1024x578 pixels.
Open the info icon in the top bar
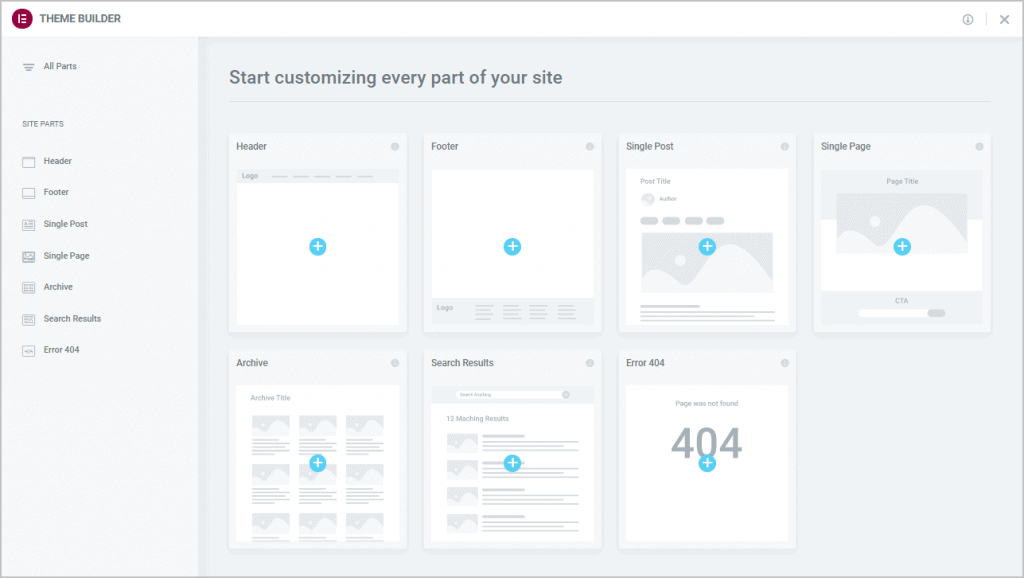[966, 18]
